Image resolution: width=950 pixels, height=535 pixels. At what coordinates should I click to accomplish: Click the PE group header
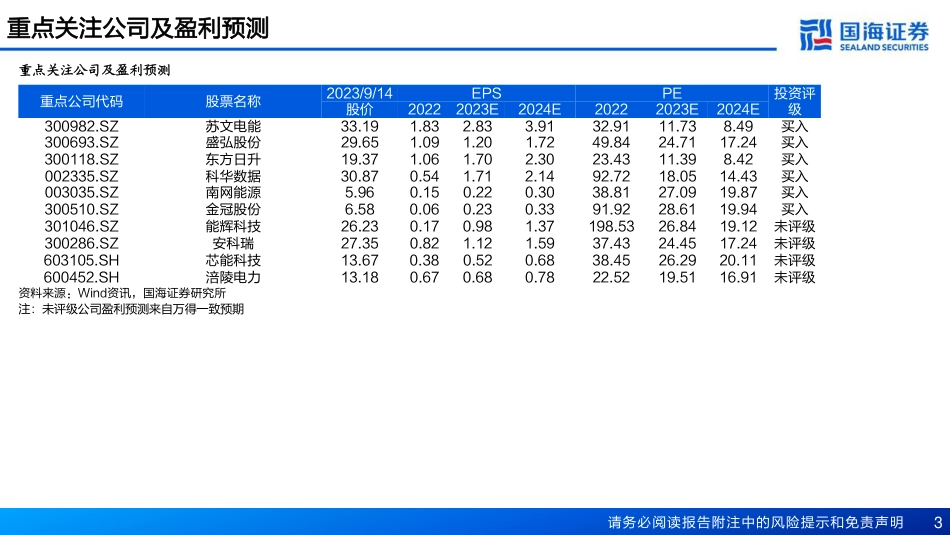pos(672,93)
